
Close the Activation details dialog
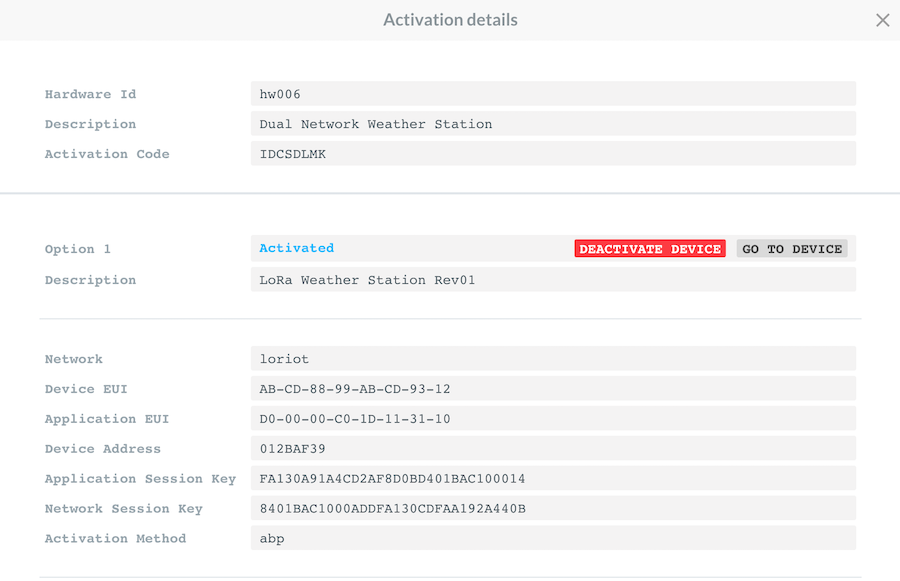(882, 20)
